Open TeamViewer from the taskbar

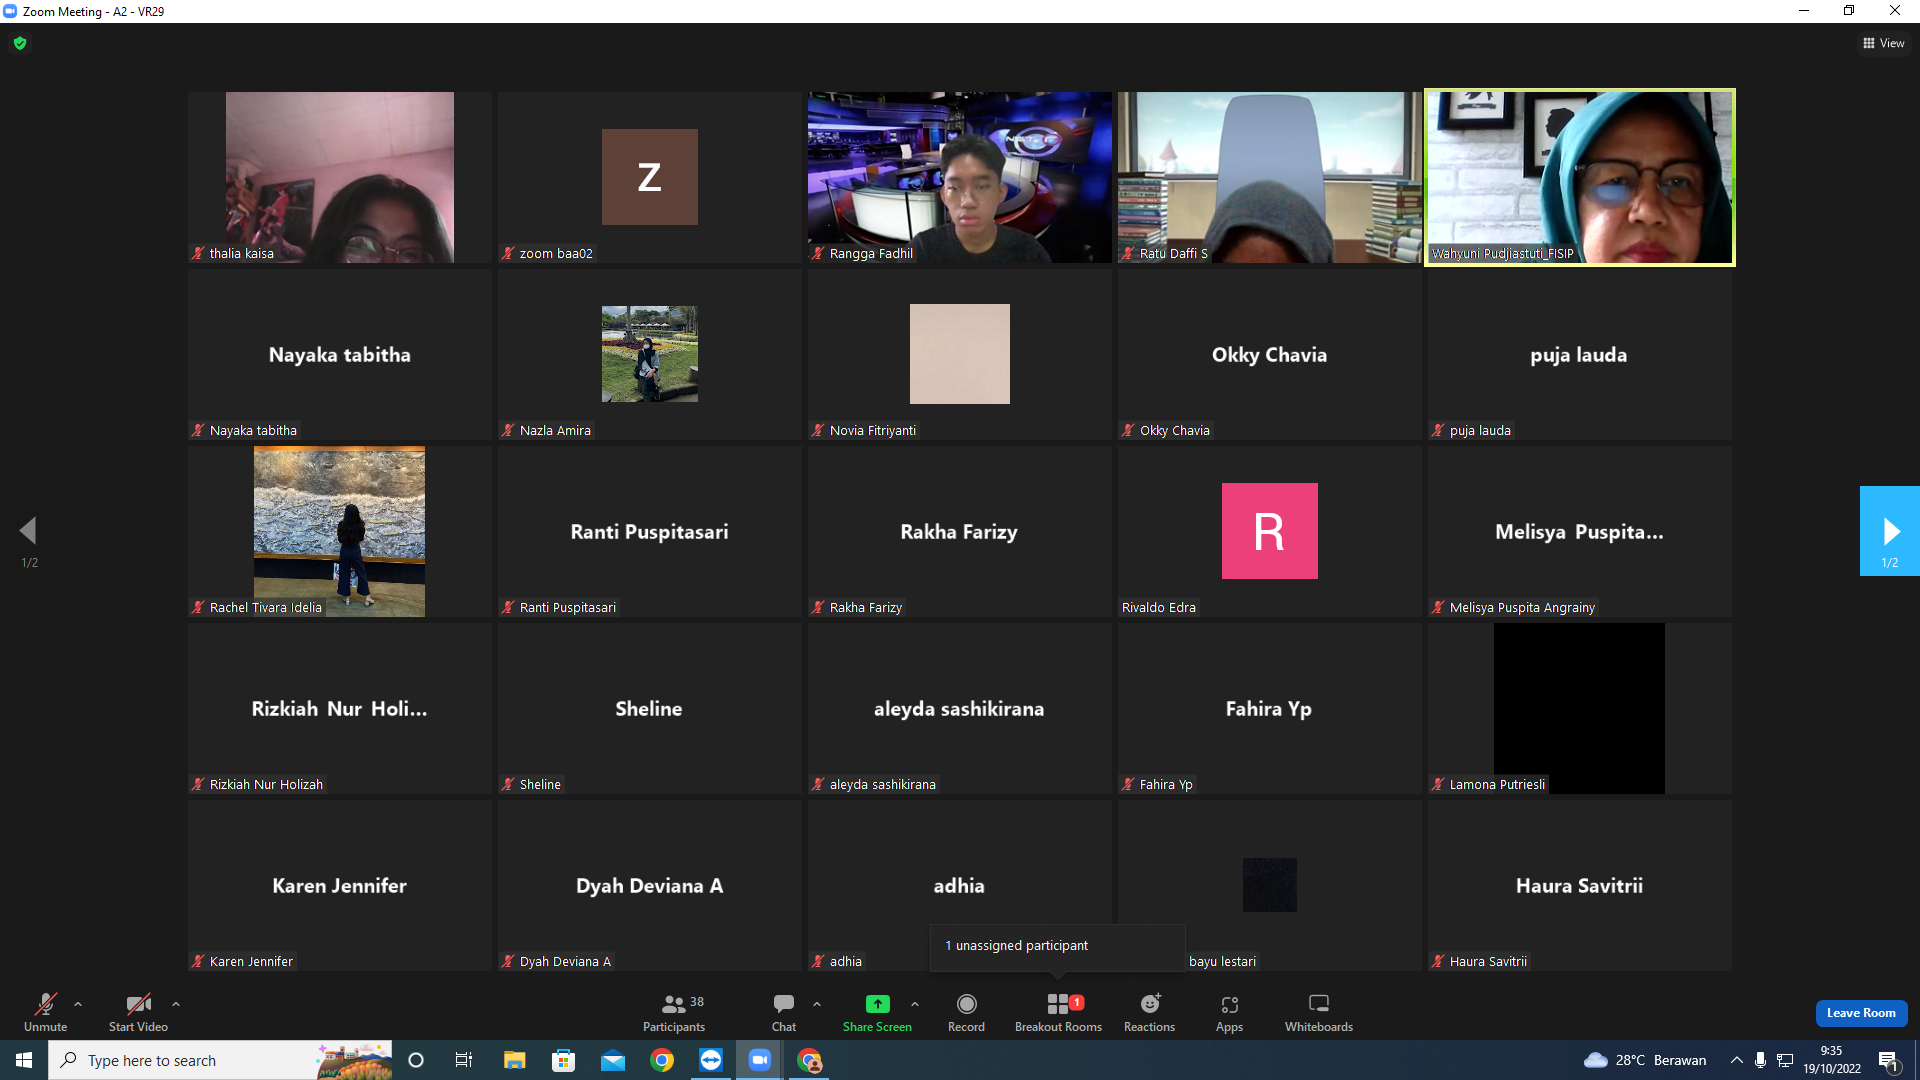click(711, 1060)
